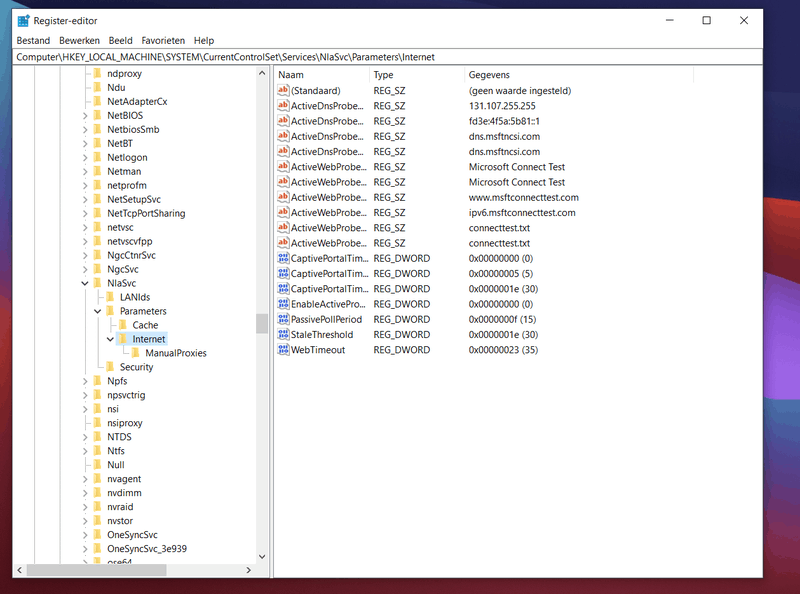800x594 pixels.
Task: Click the tree pane vertical scrollbar thumb
Action: pos(262,323)
